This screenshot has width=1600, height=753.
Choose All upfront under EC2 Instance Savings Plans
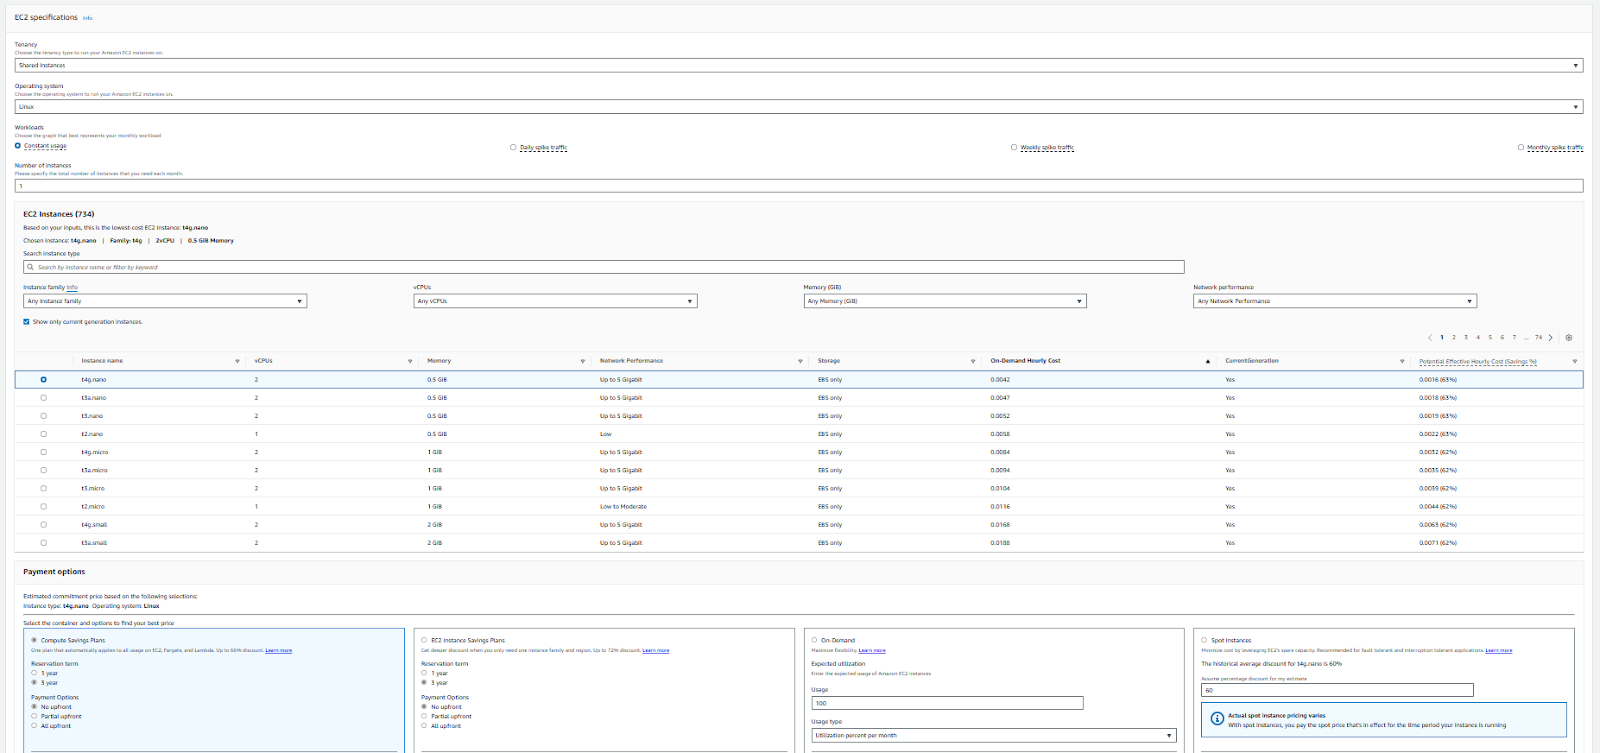tap(424, 726)
